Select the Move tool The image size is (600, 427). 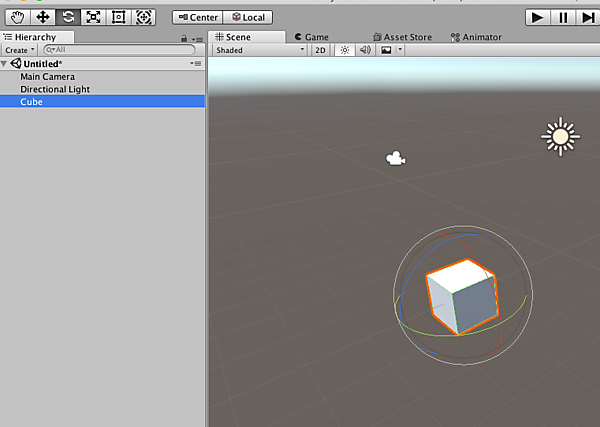tap(43, 17)
